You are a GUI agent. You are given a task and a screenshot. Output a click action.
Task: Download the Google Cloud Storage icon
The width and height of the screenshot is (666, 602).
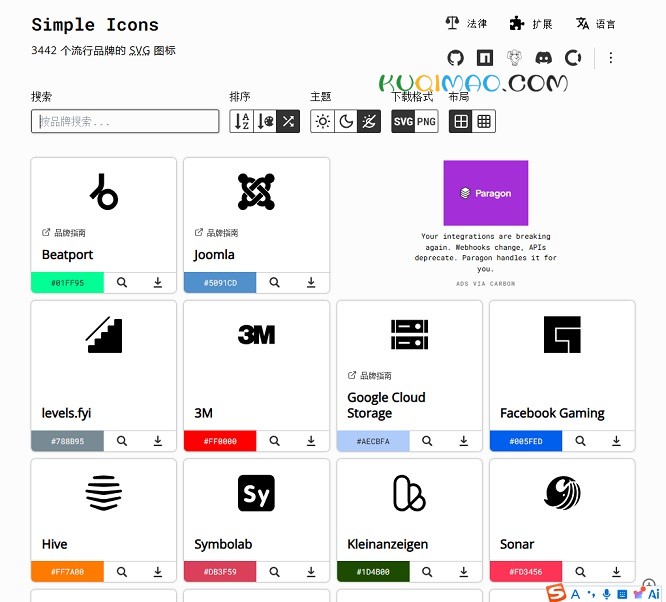464,441
